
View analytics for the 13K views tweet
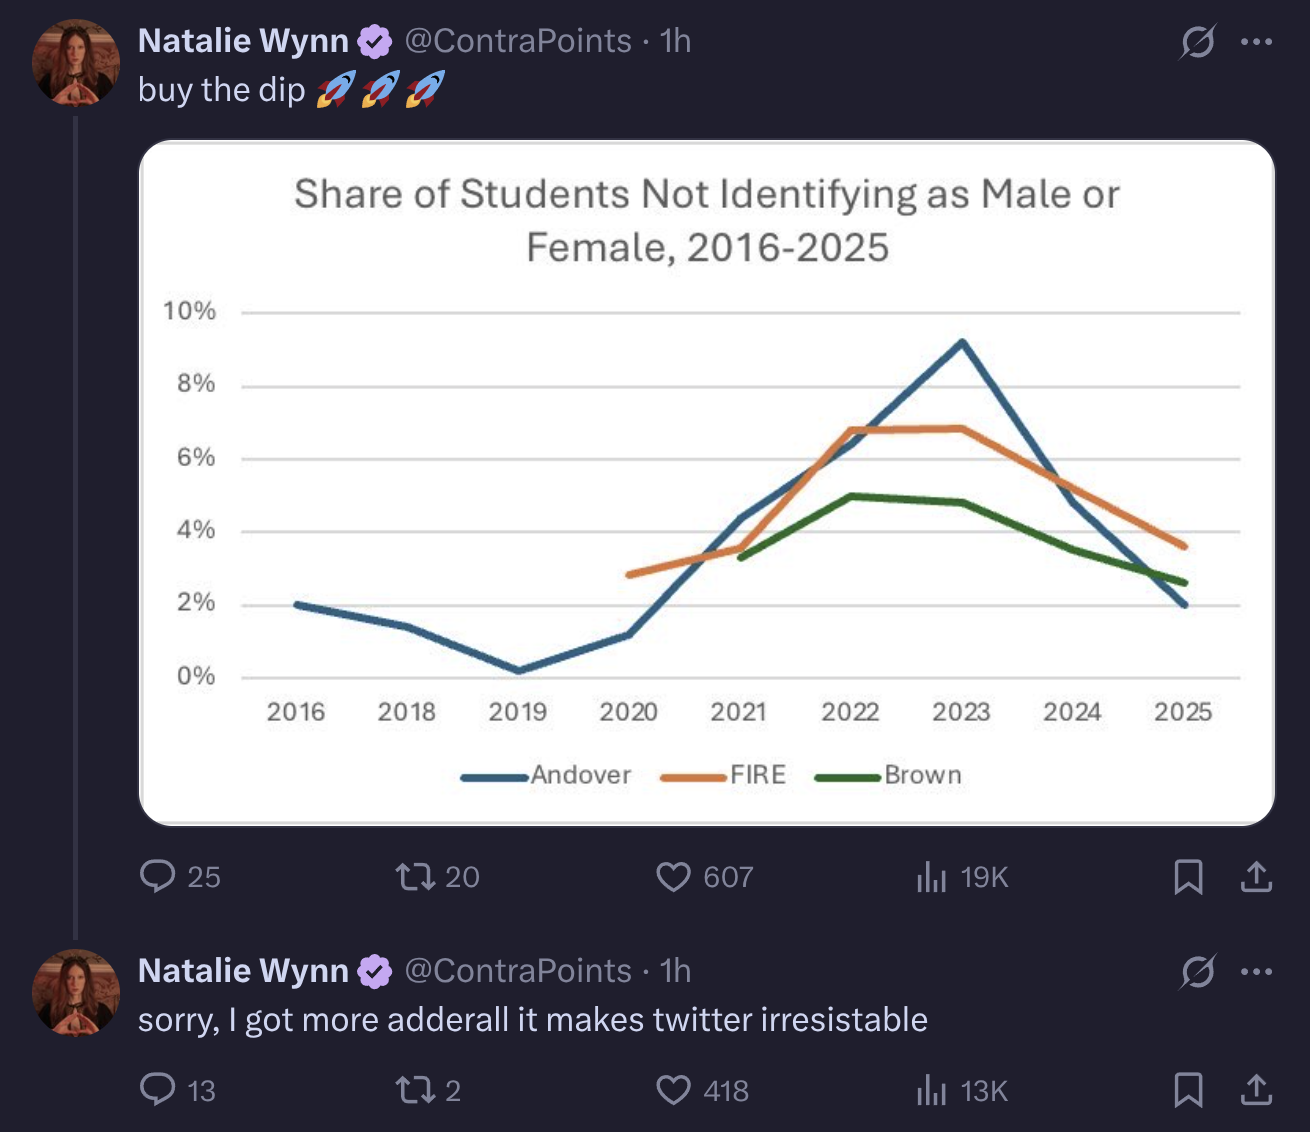(x=931, y=1090)
